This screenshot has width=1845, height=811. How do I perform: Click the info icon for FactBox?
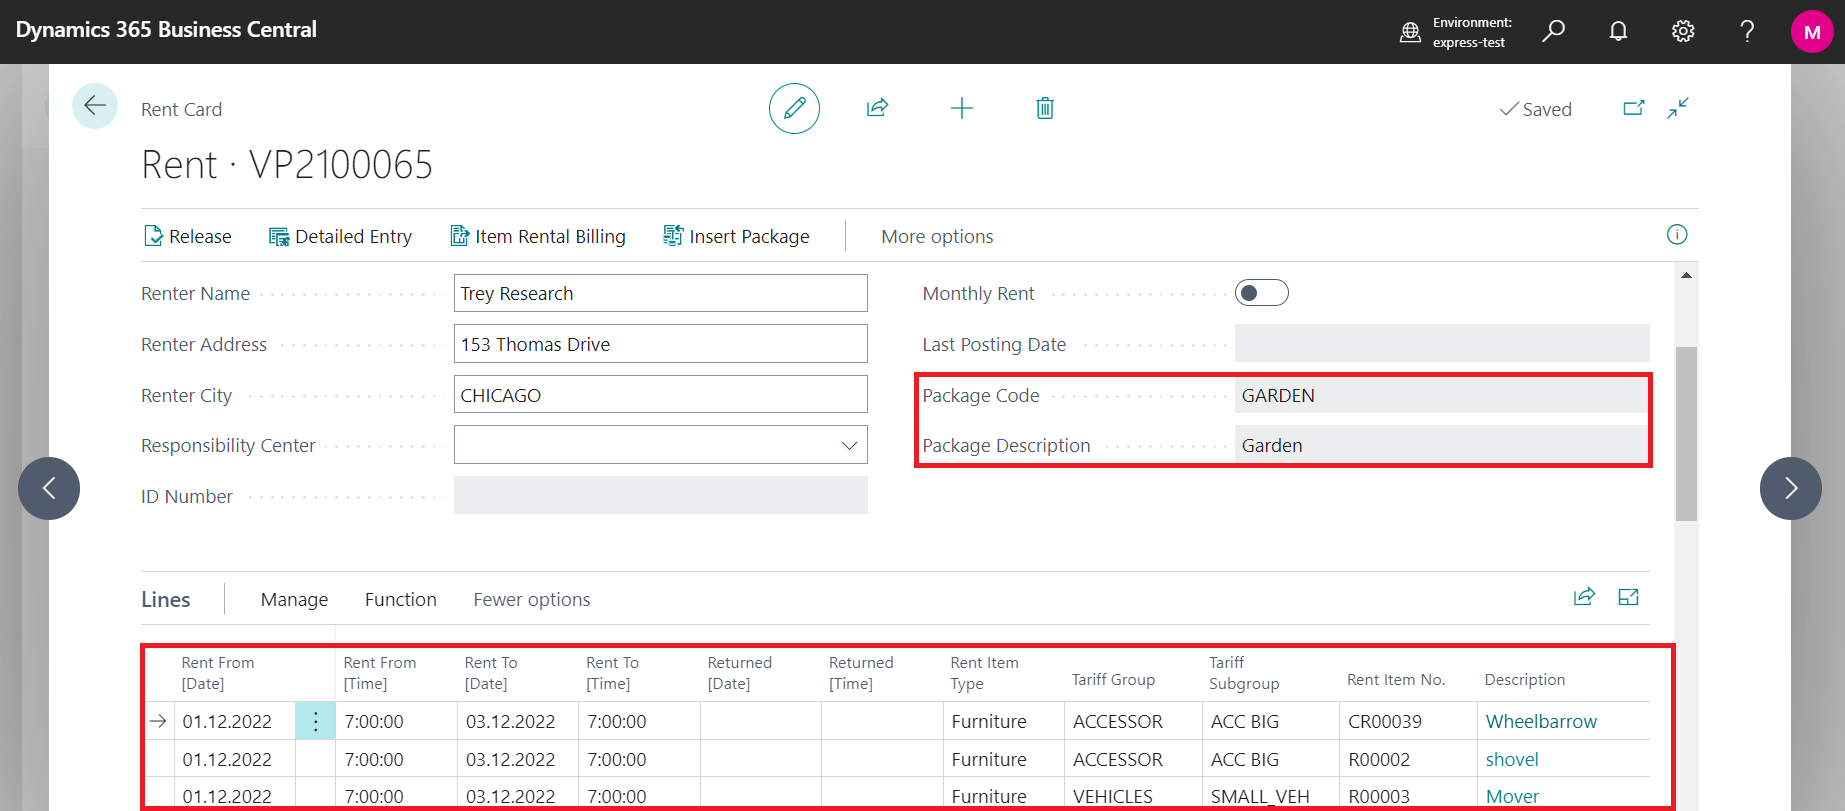tap(1677, 235)
